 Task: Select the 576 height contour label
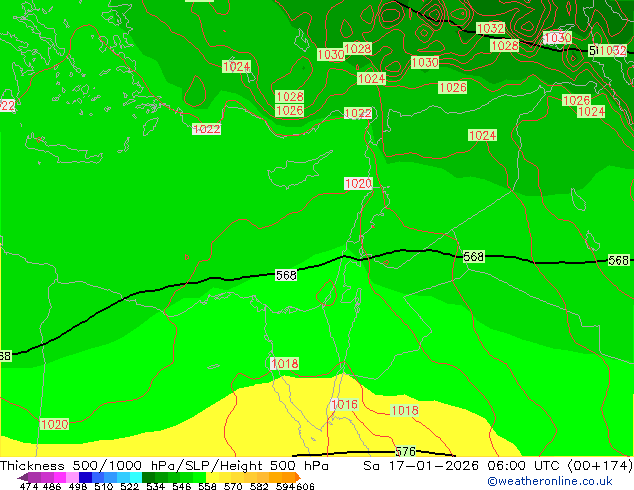pos(405,451)
